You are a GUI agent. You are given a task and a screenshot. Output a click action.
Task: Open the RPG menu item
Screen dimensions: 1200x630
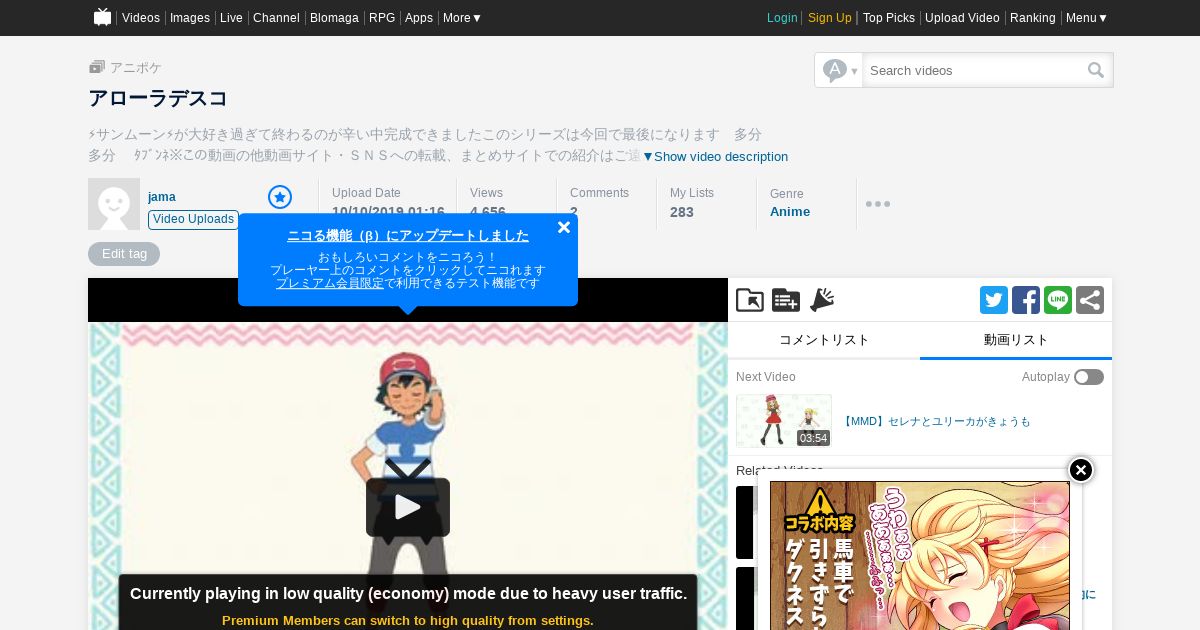382,18
